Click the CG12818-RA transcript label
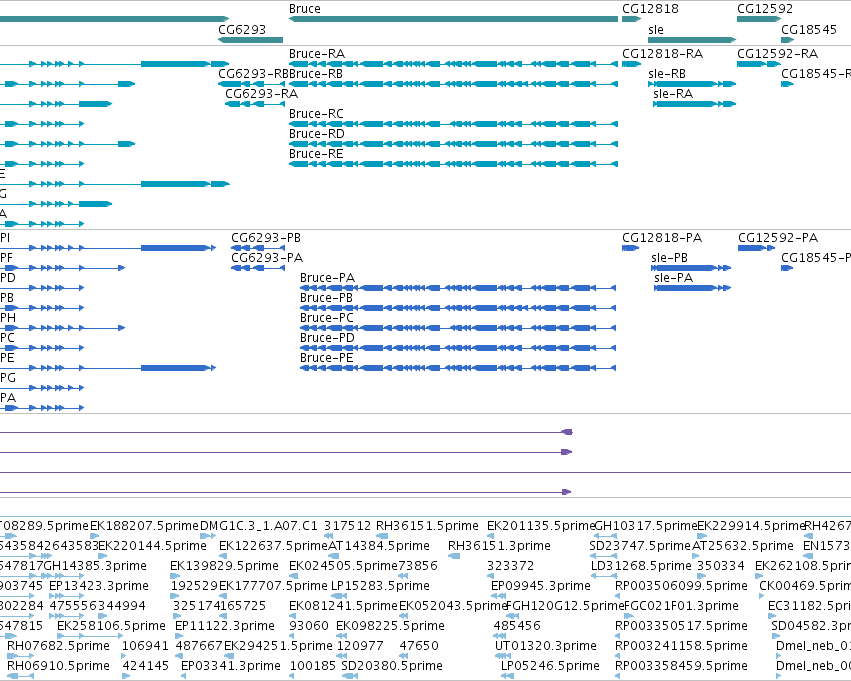This screenshot has width=851, height=681. point(663,54)
